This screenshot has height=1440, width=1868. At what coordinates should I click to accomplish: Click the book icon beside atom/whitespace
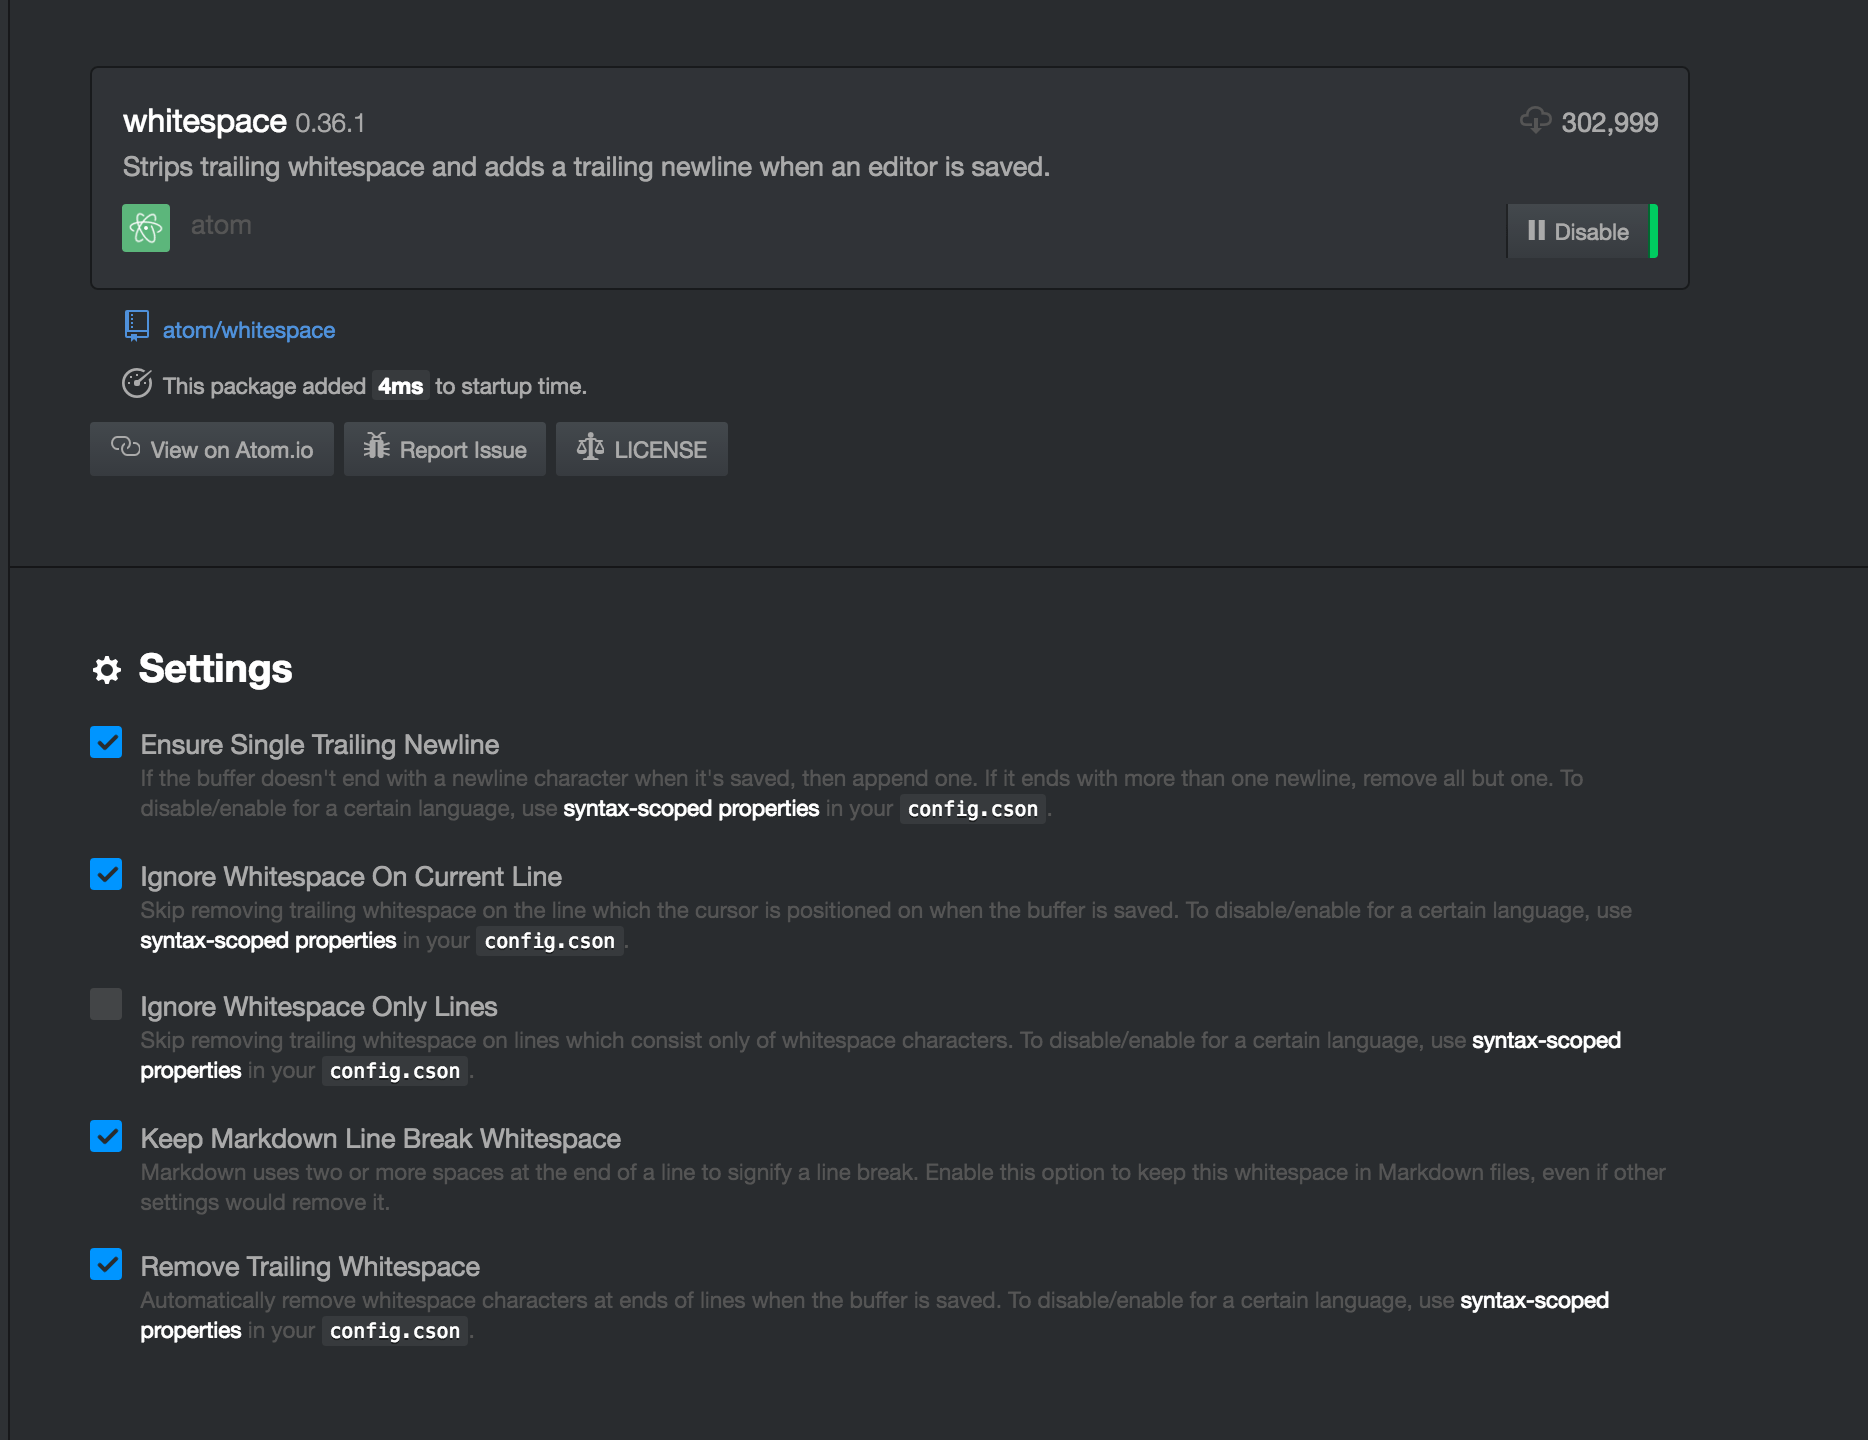point(135,326)
